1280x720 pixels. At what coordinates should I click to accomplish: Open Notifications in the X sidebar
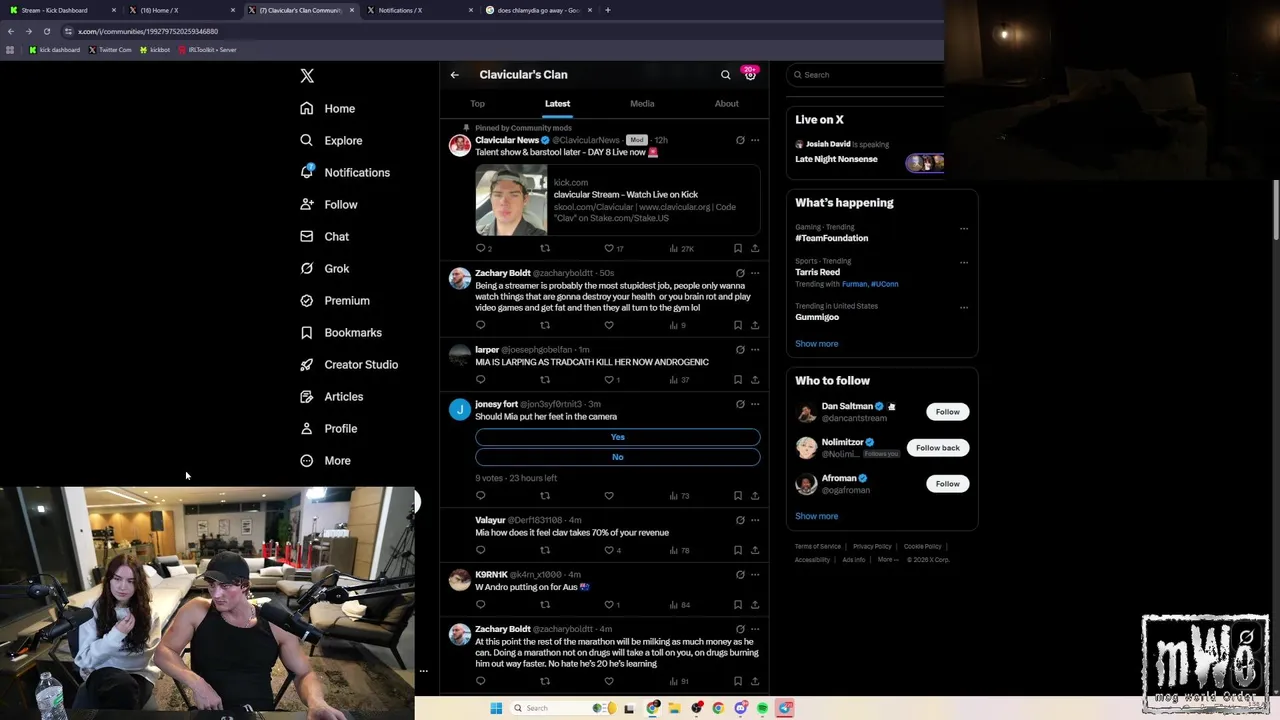pos(345,172)
